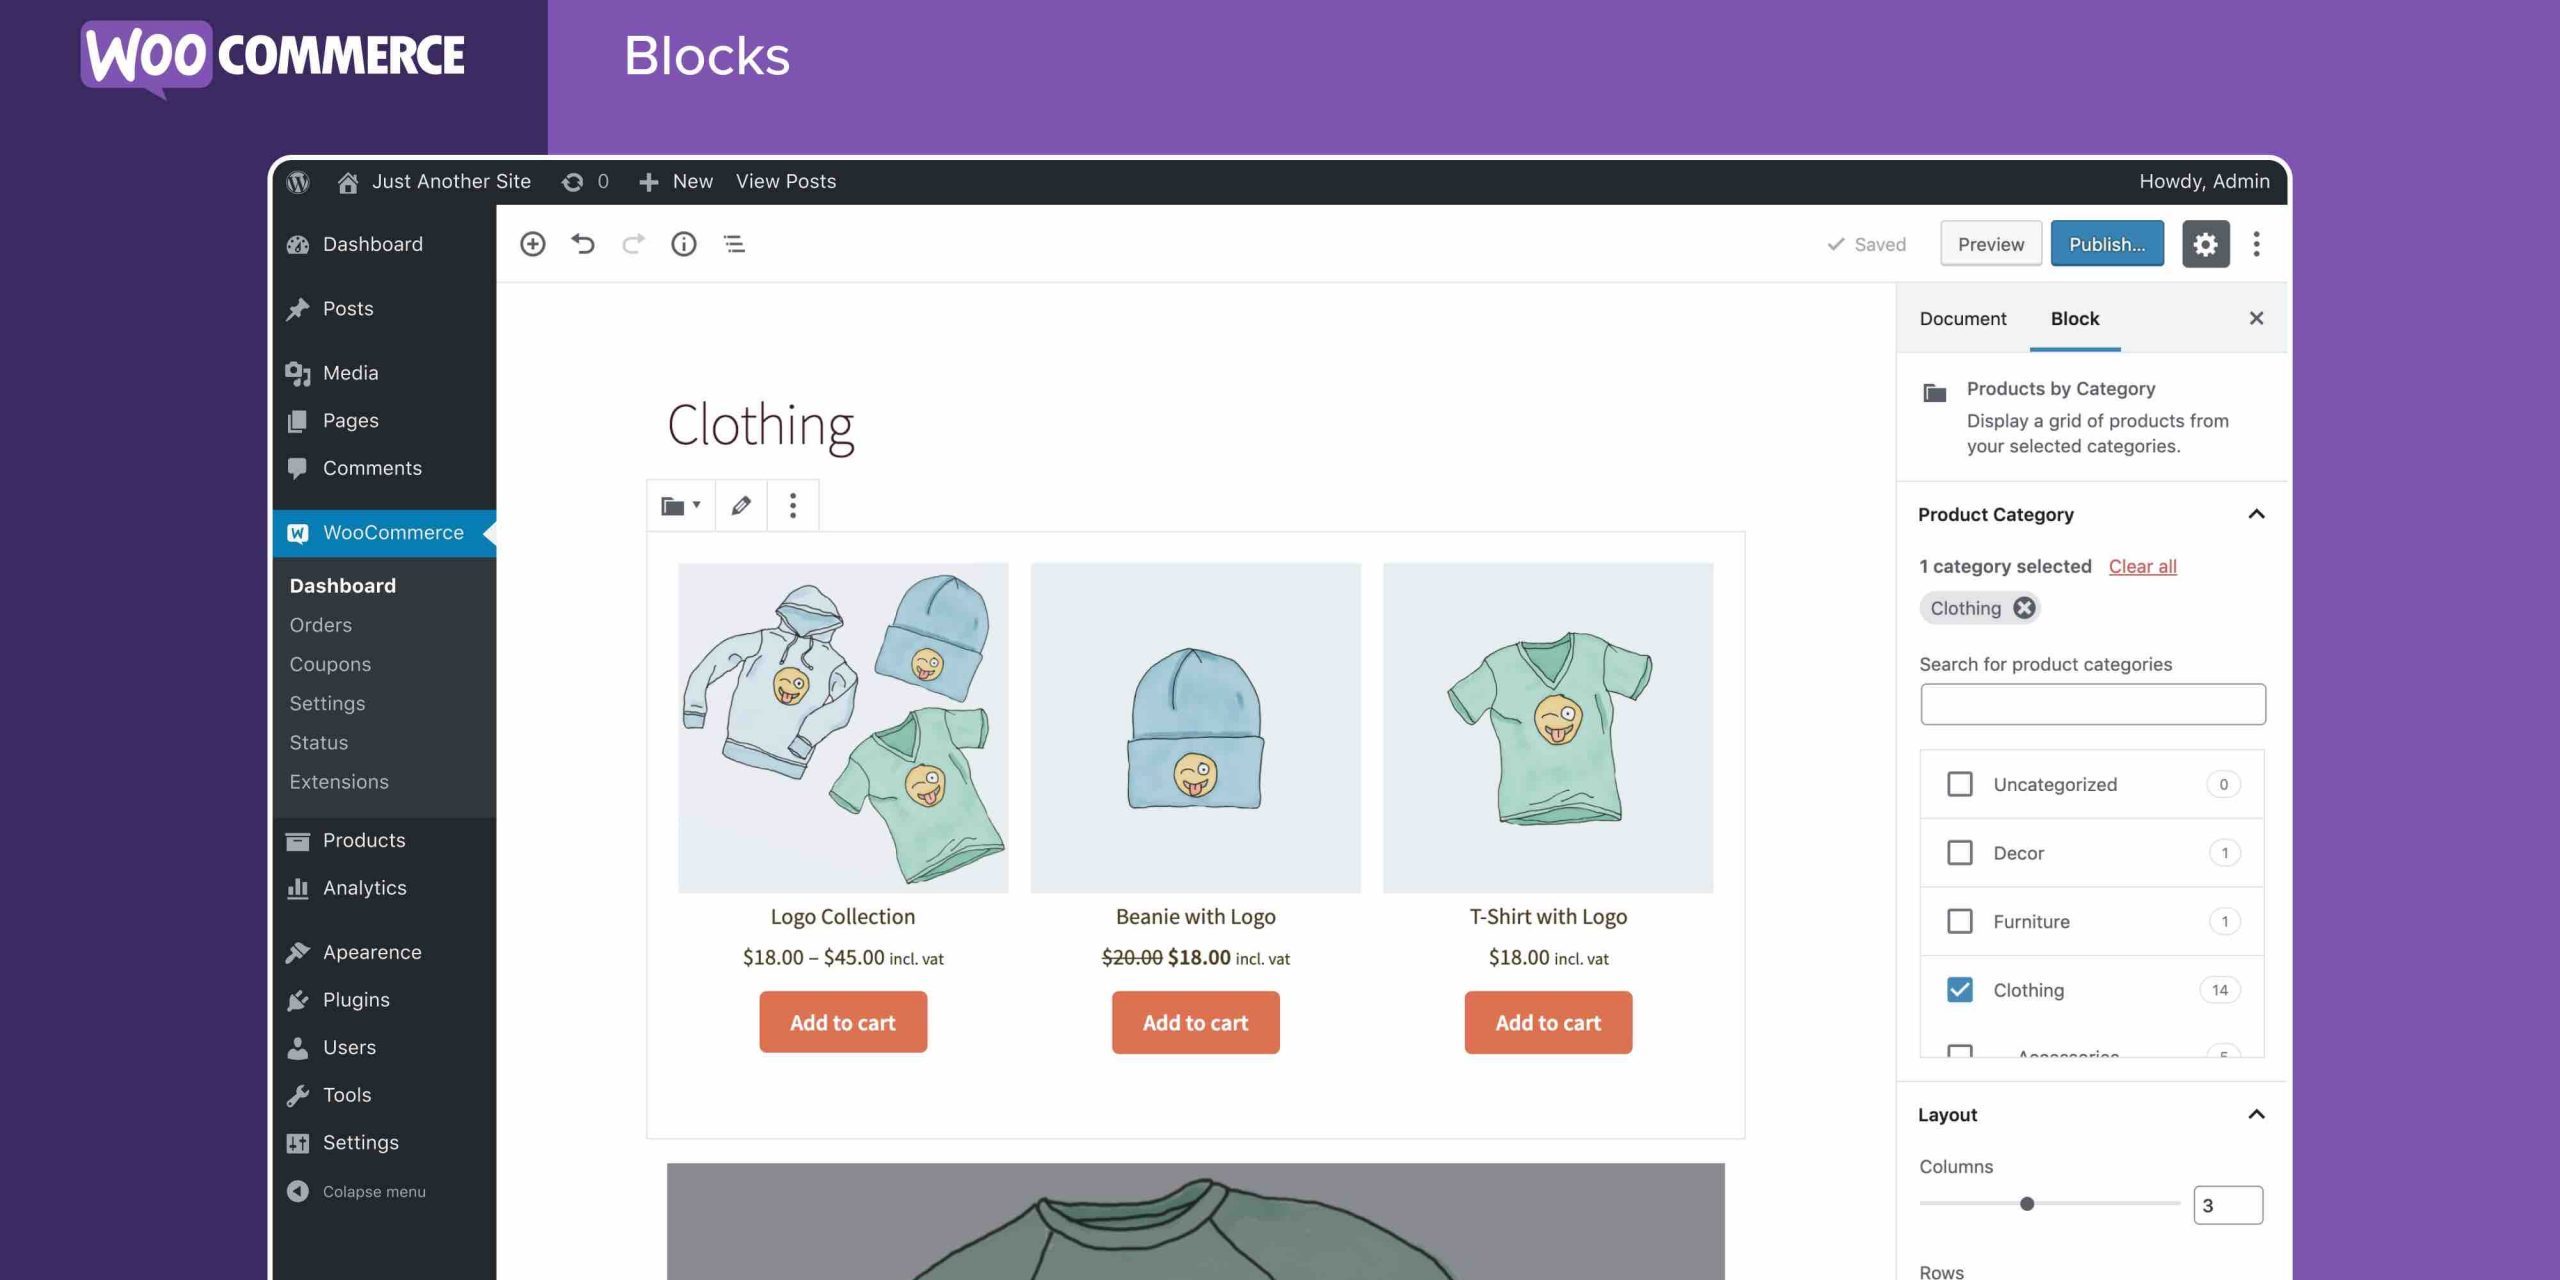The height and width of the screenshot is (1280, 2560).
Task: Uncheck the Clothing category
Action: pos(1959,989)
